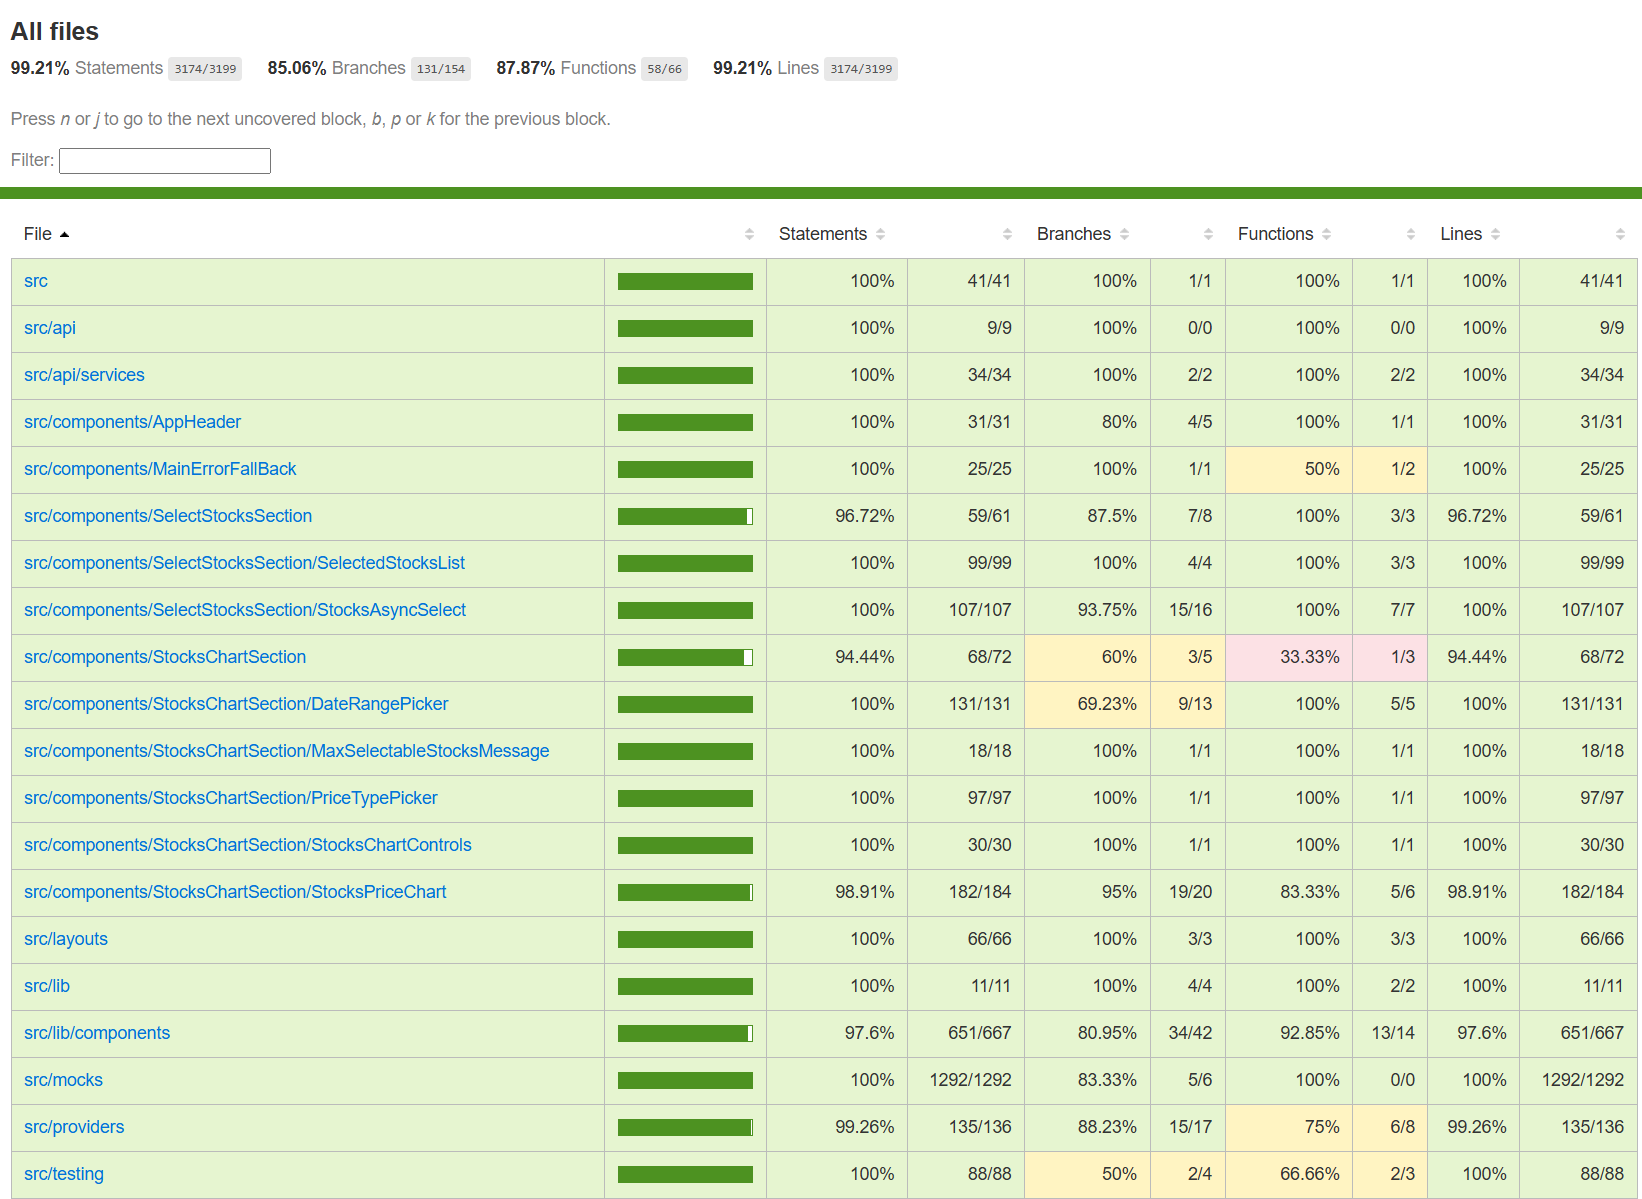Select 83.33% functions cell for StocksPriceChart
Image resolution: width=1642 pixels, height=1199 pixels.
pyautogui.click(x=1289, y=892)
